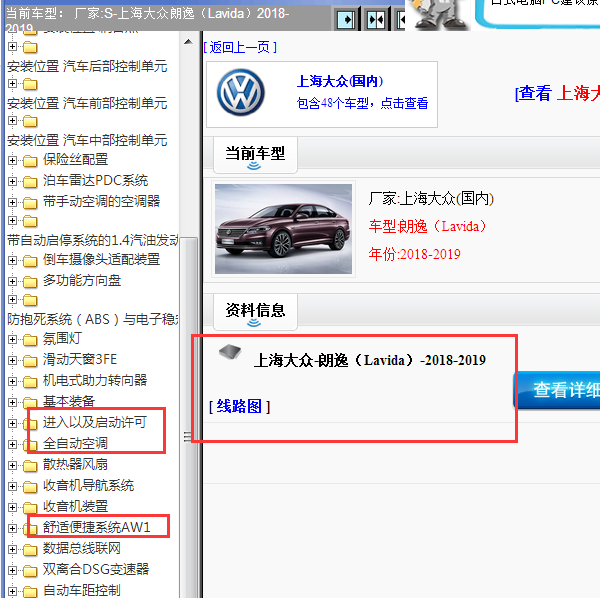This screenshot has width=600, height=598.
Task: Select 防抱死系统（ABS）与电子稳 entry
Action: (x=93, y=319)
